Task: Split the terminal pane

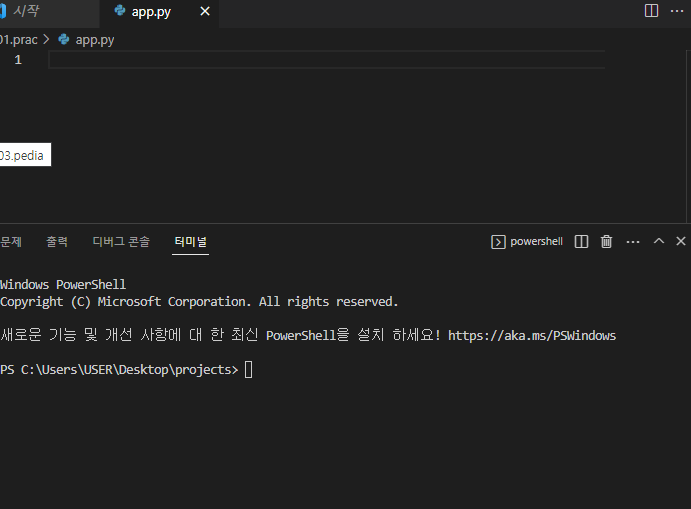Action: coord(581,241)
